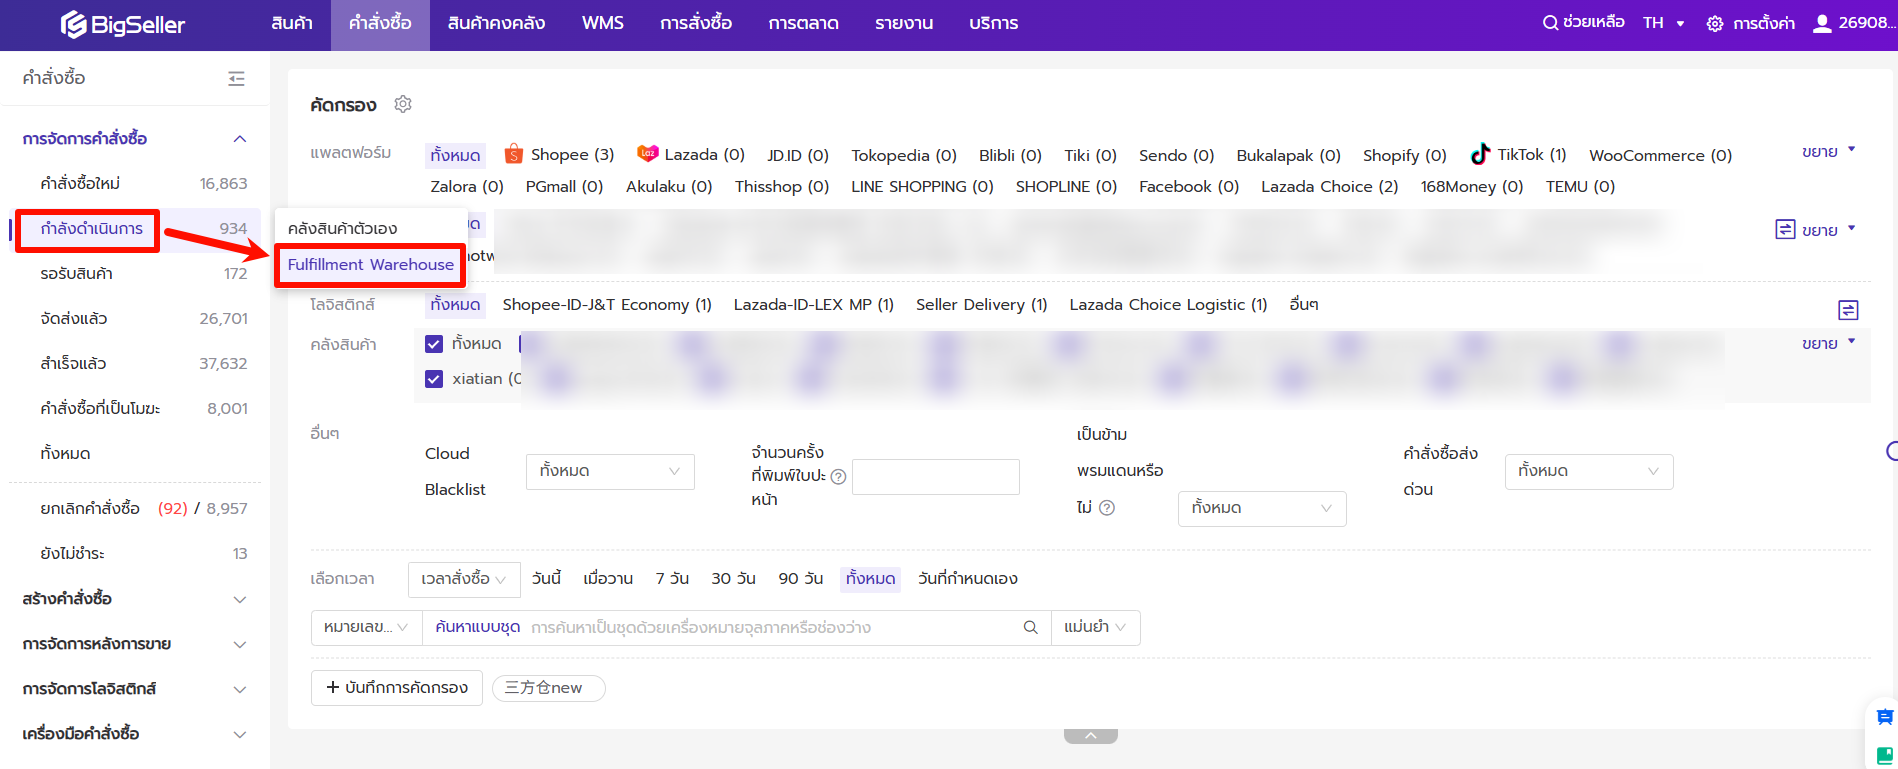Click search magnifier in search box
The image size is (1898, 769).
pyautogui.click(x=1030, y=627)
